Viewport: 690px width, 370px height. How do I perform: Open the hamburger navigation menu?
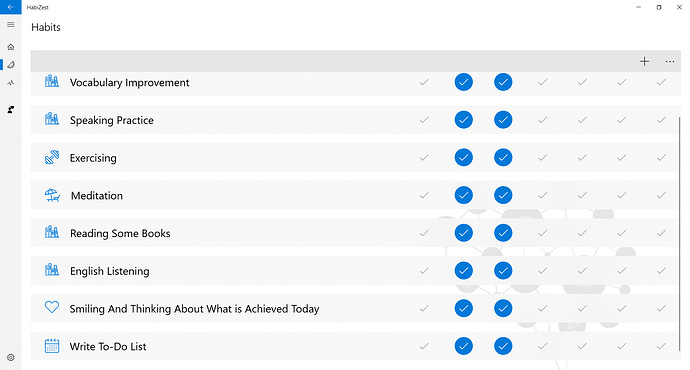(11, 25)
